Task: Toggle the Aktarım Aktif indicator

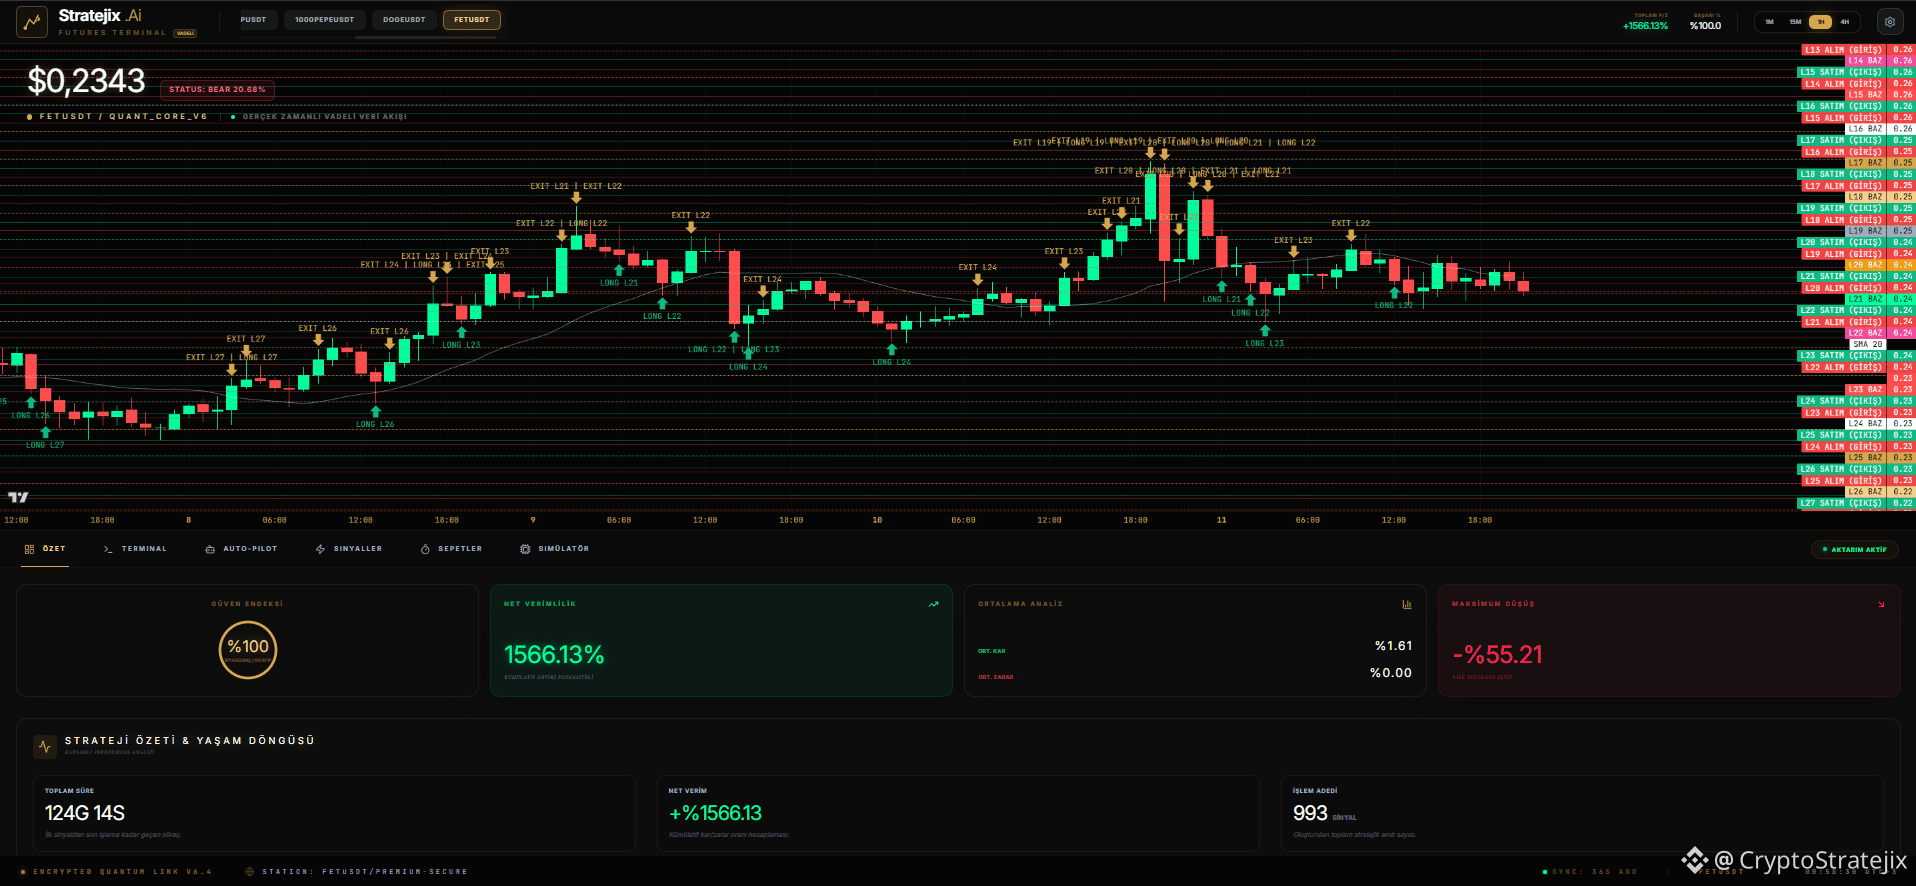Action: (1855, 549)
